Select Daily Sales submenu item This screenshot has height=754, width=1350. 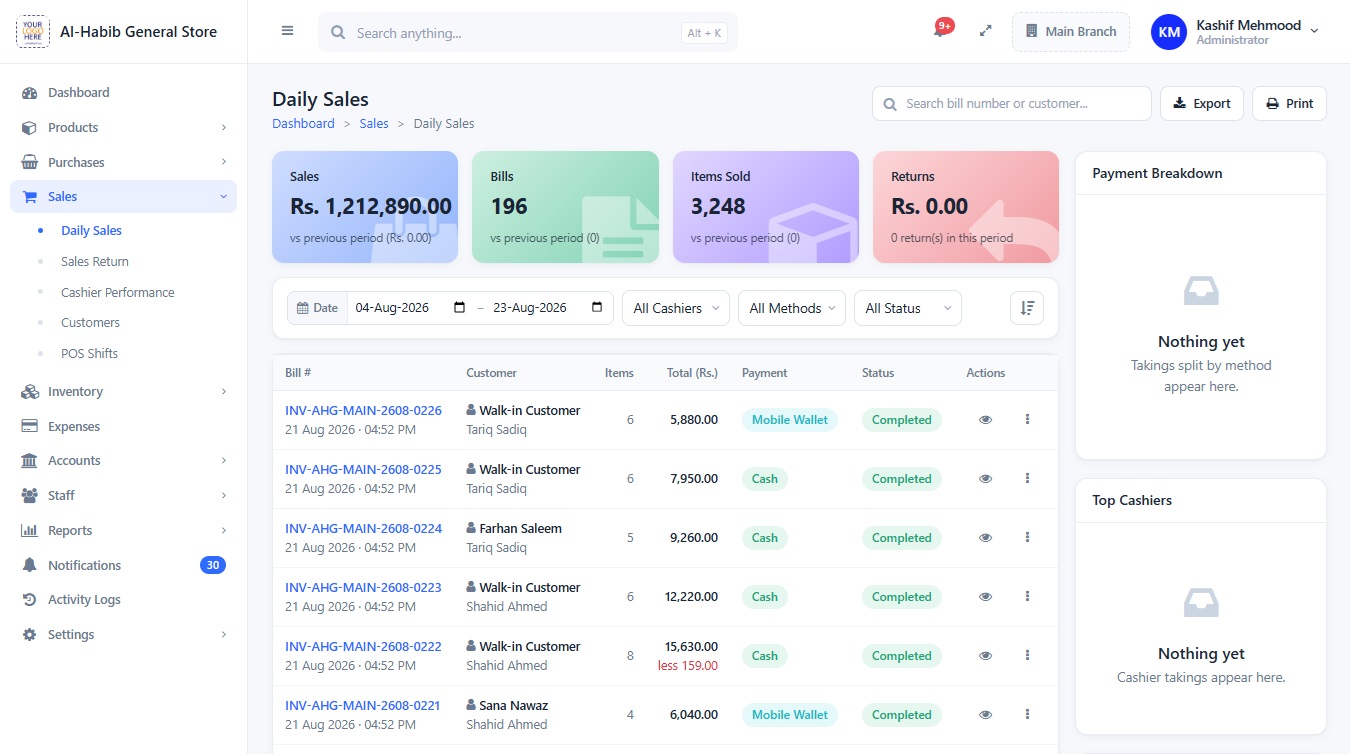coord(91,231)
